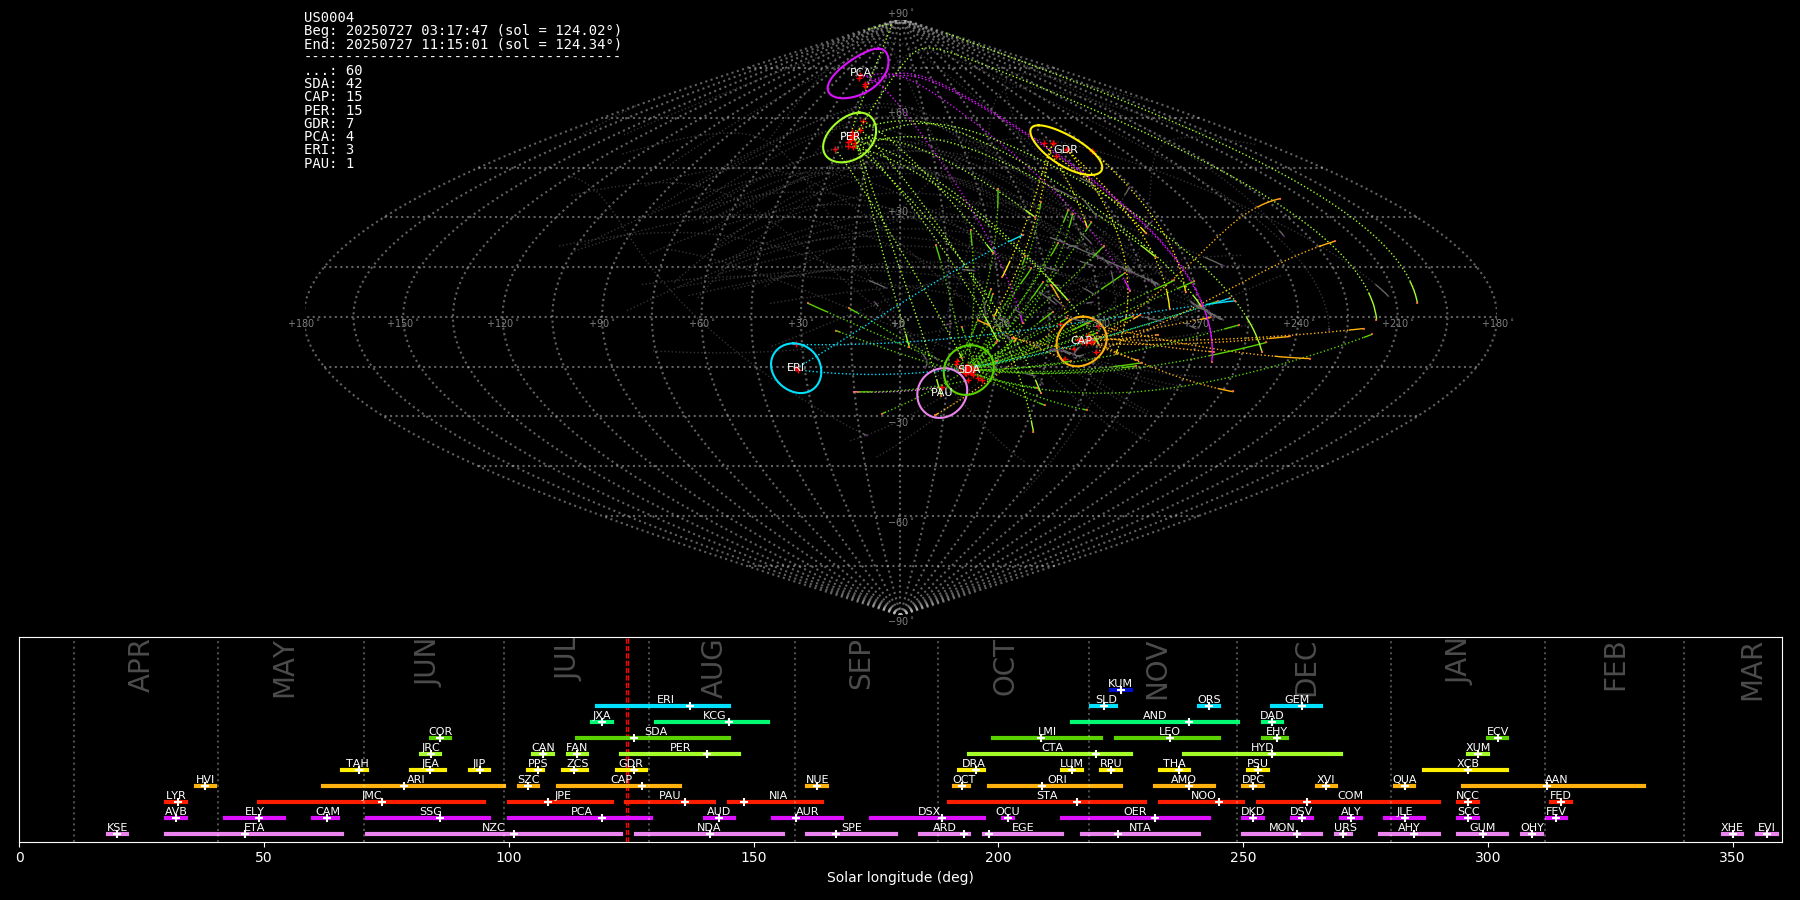Click GDR label inside yellow ellipse on sky map
The height and width of the screenshot is (900, 1800).
coord(1066,150)
